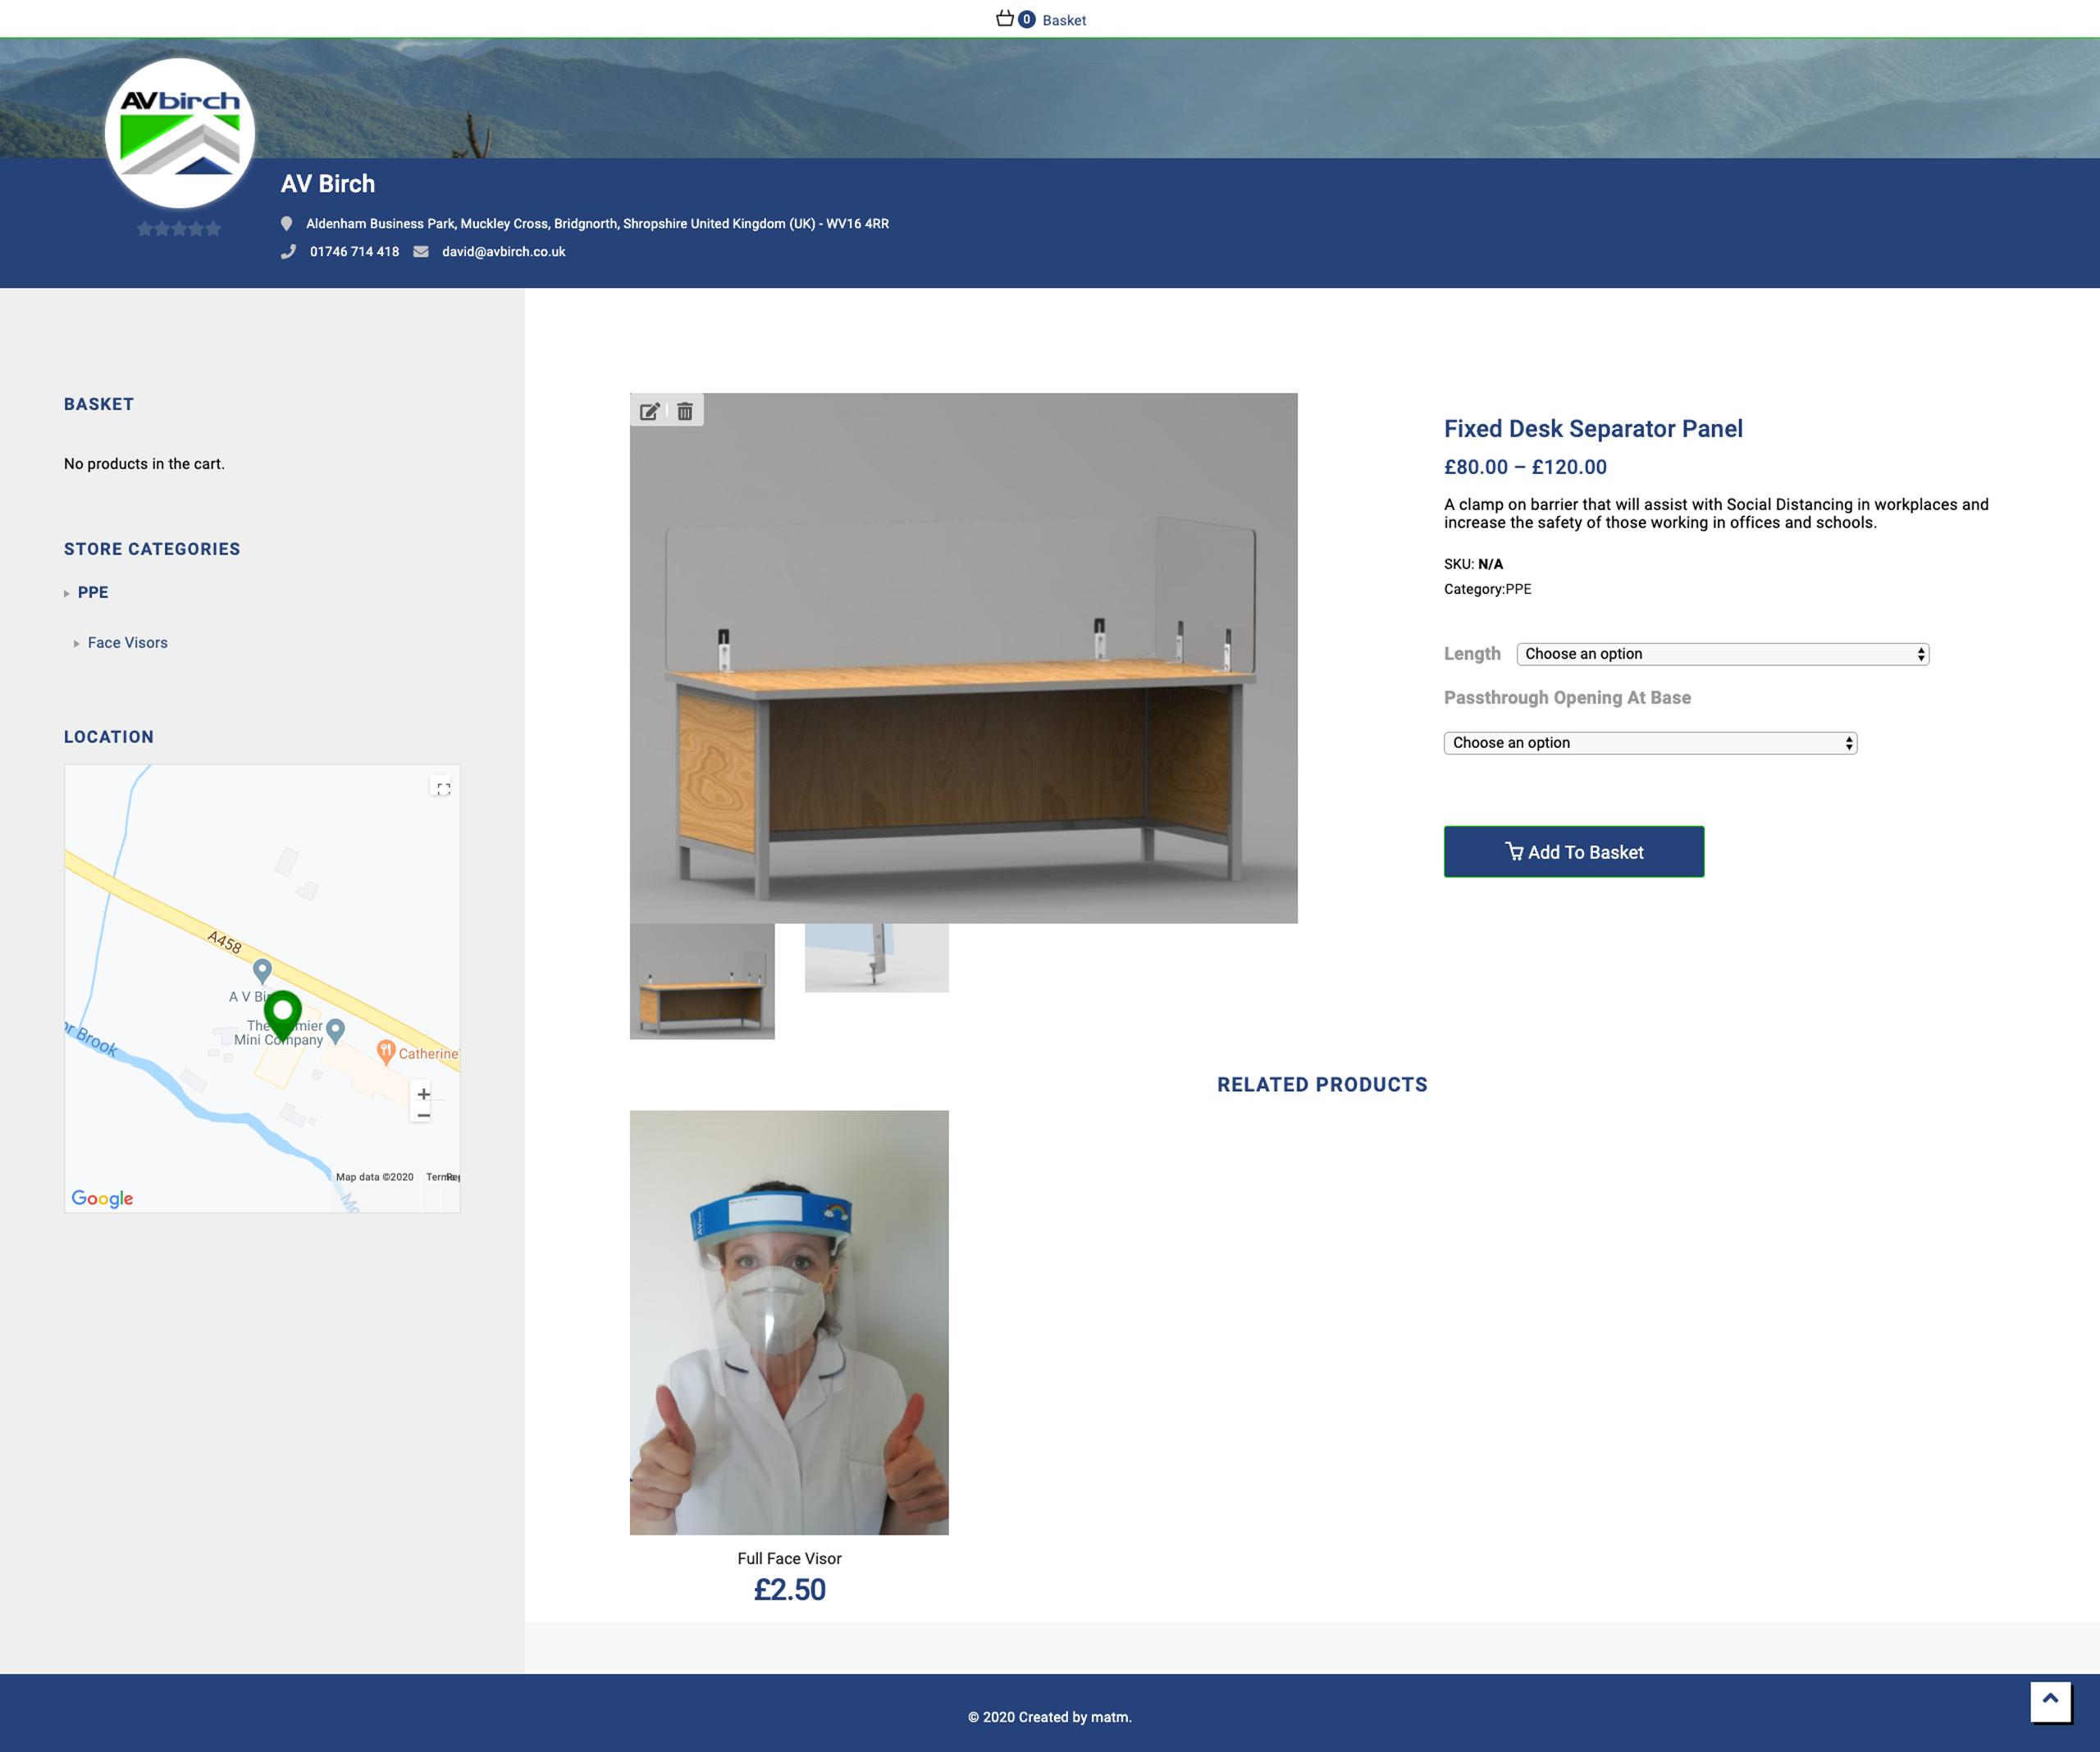Click Add To Basket button

[1573, 852]
